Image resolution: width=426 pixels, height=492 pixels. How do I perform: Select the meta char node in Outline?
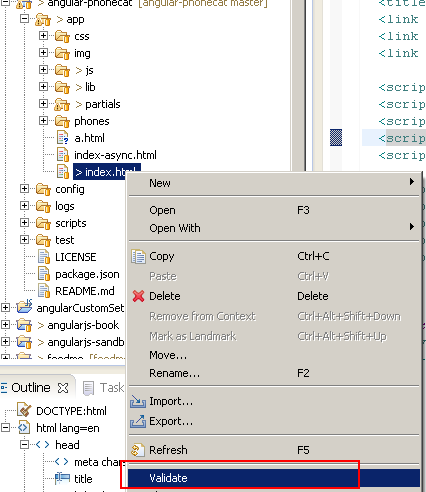[x=99, y=462]
